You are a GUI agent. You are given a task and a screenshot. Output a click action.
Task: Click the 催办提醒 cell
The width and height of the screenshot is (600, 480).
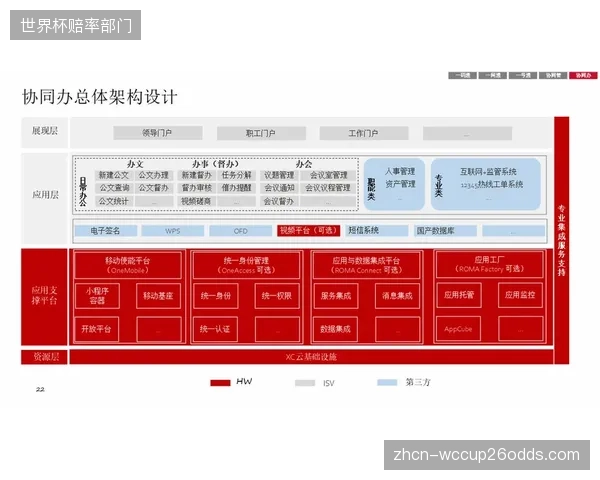pyautogui.click(x=236, y=188)
